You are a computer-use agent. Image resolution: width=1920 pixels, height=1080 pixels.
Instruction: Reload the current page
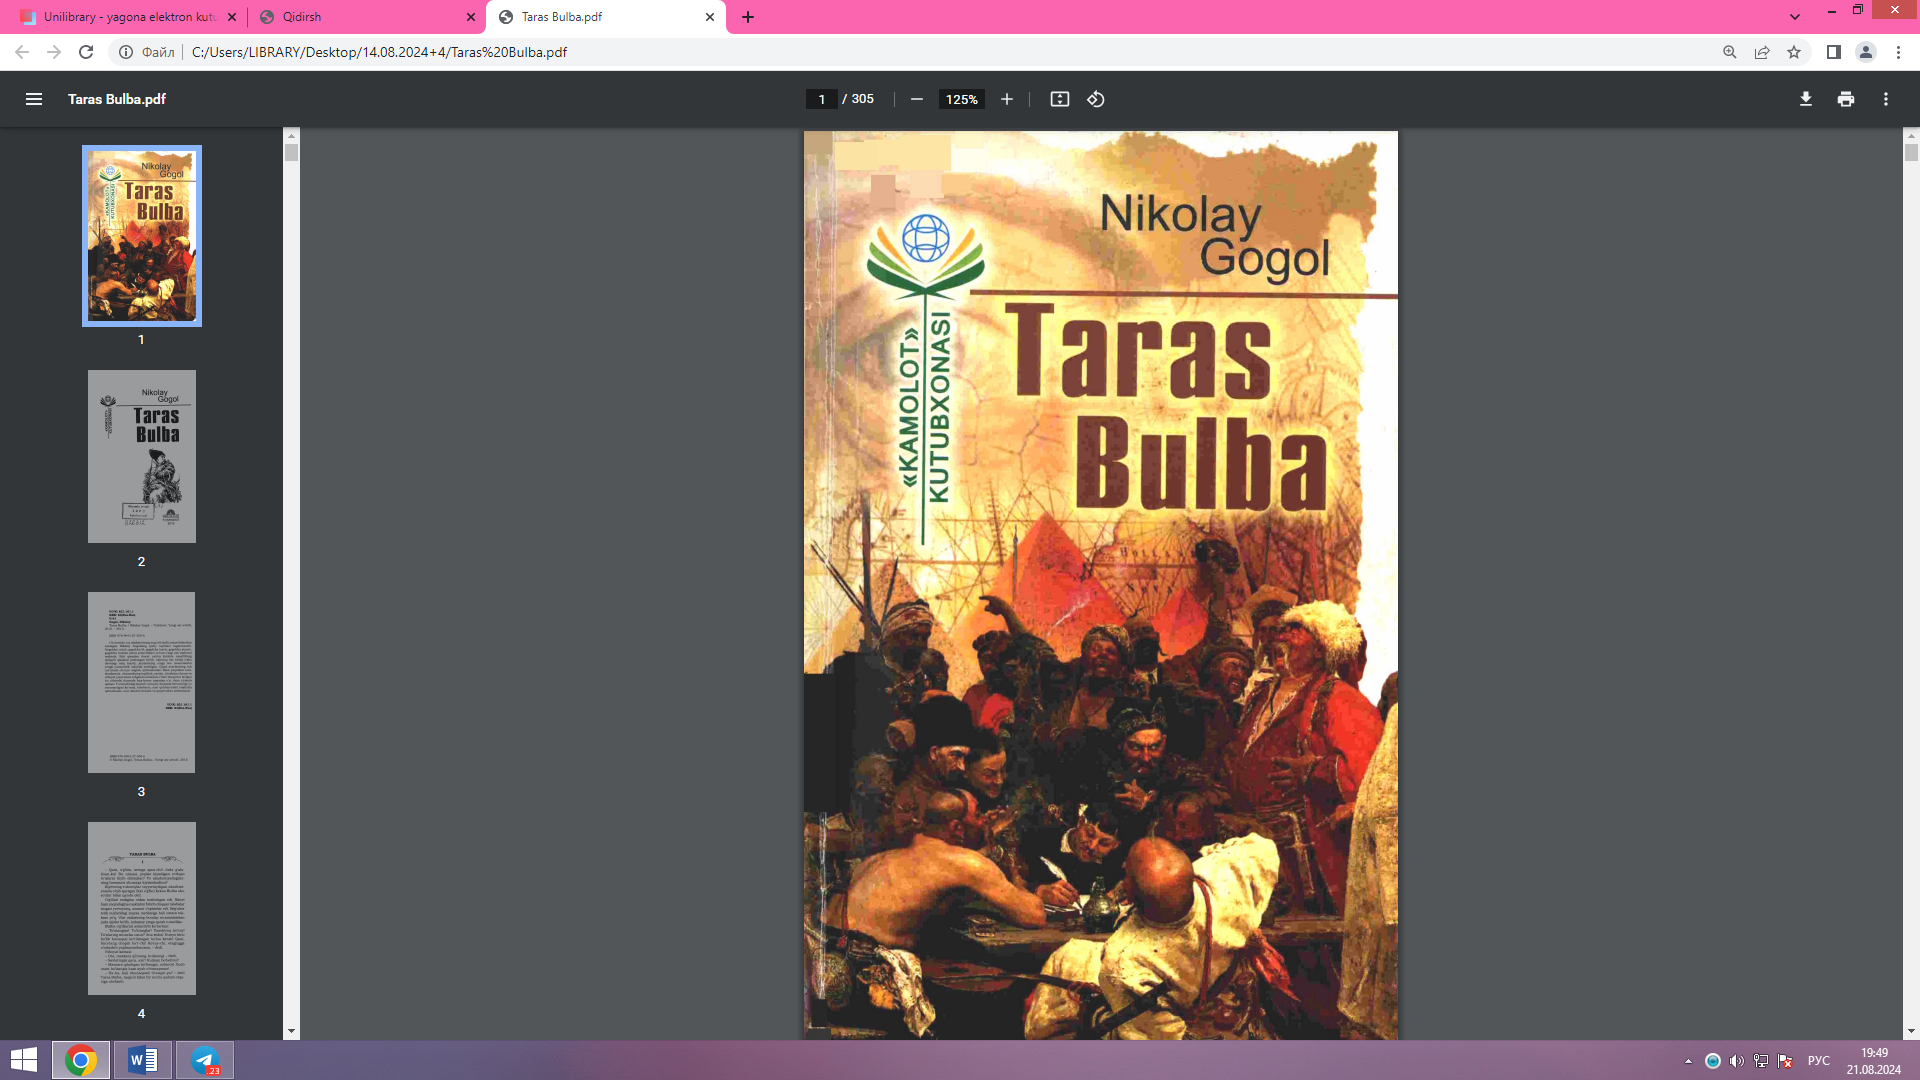coord(86,52)
